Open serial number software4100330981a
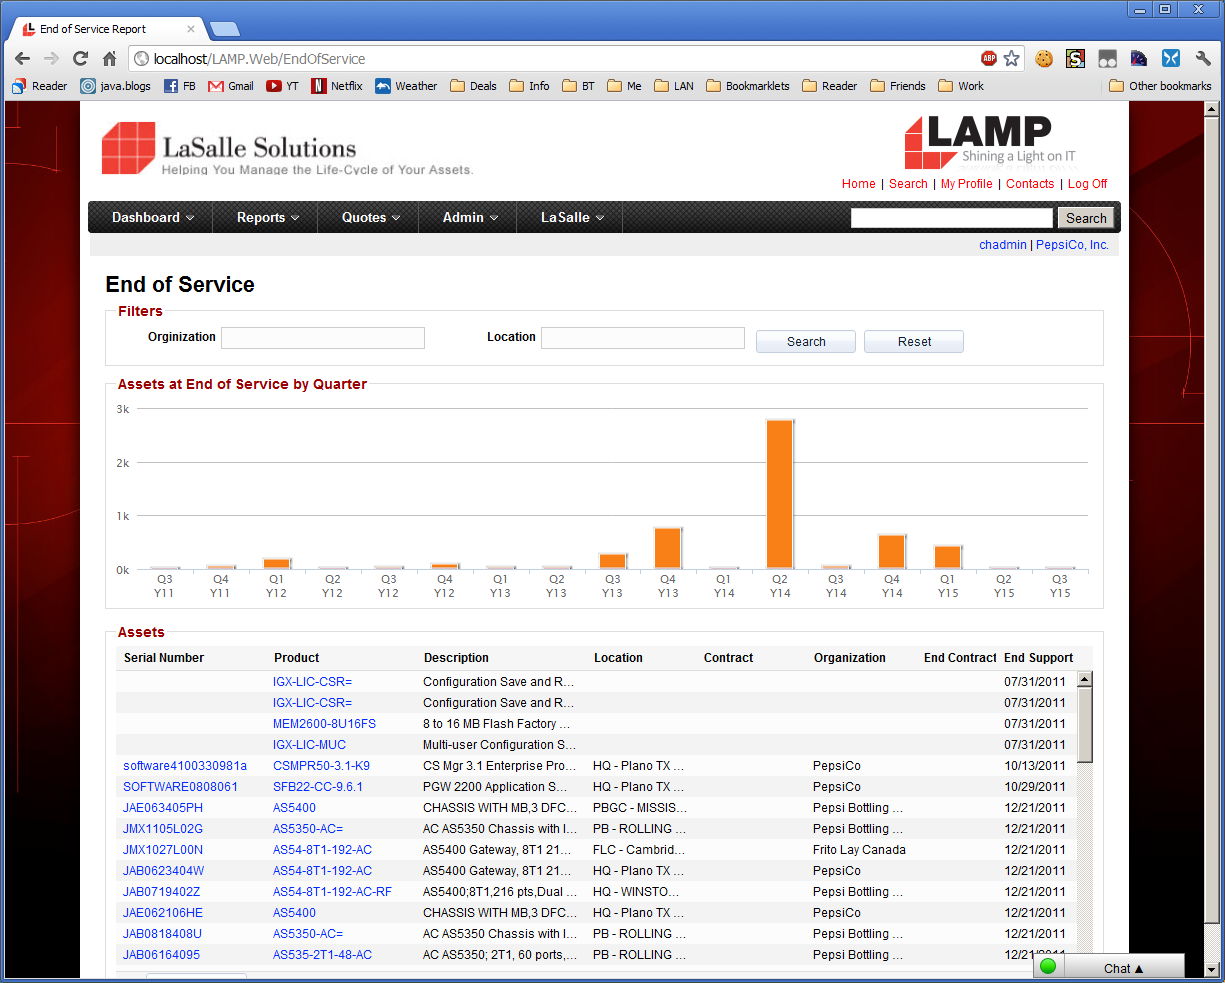Screen dimensions: 1225x983 [x=185, y=766]
